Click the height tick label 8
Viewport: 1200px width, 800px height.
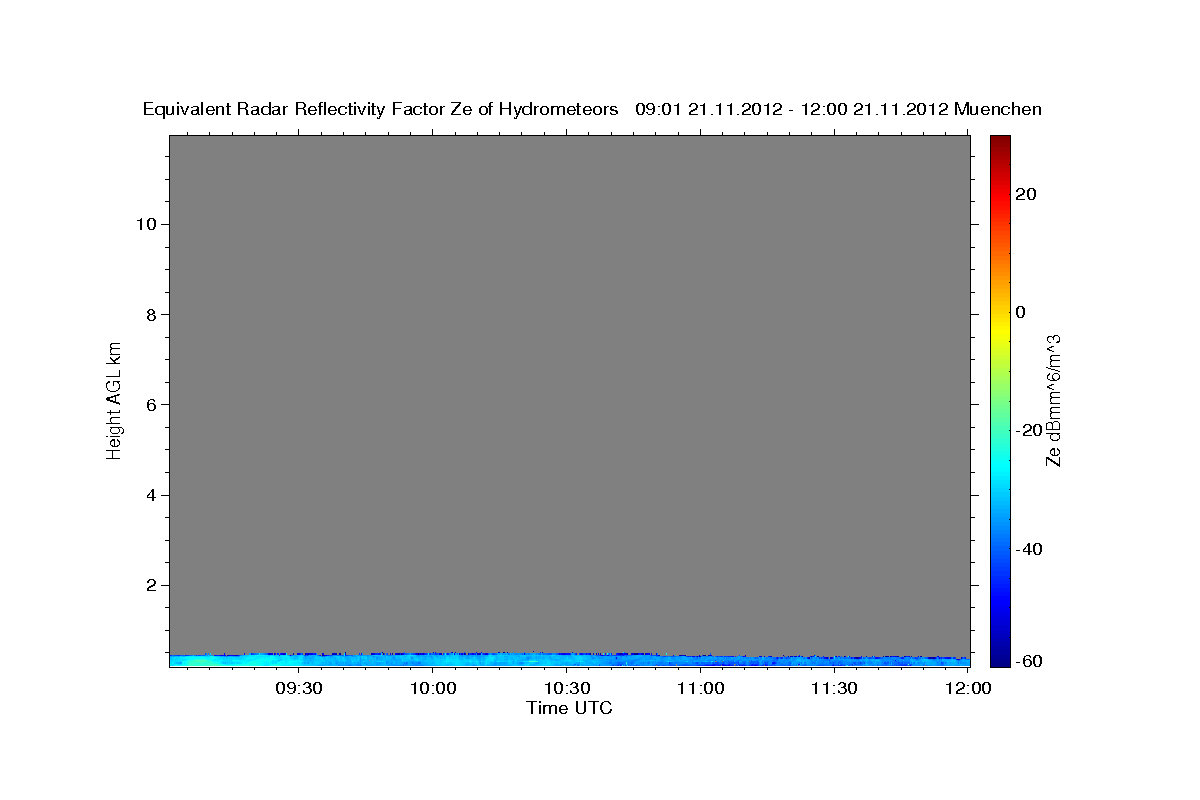152,315
